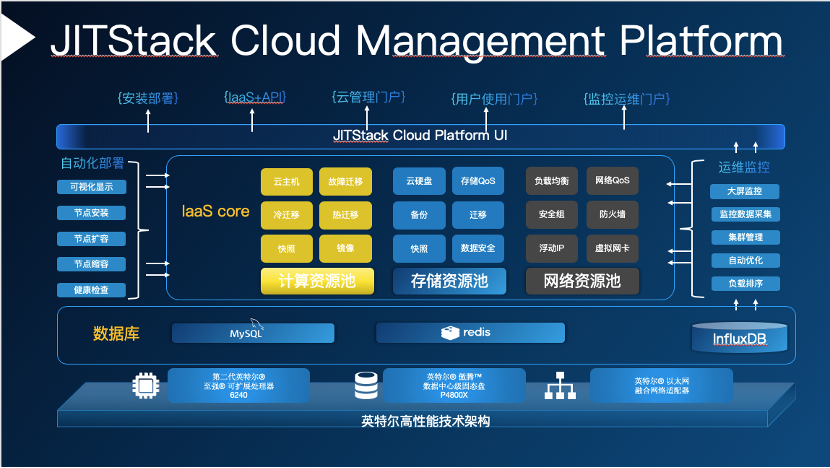Click the 冷迁移 block
The image size is (830, 468).
pos(286,215)
